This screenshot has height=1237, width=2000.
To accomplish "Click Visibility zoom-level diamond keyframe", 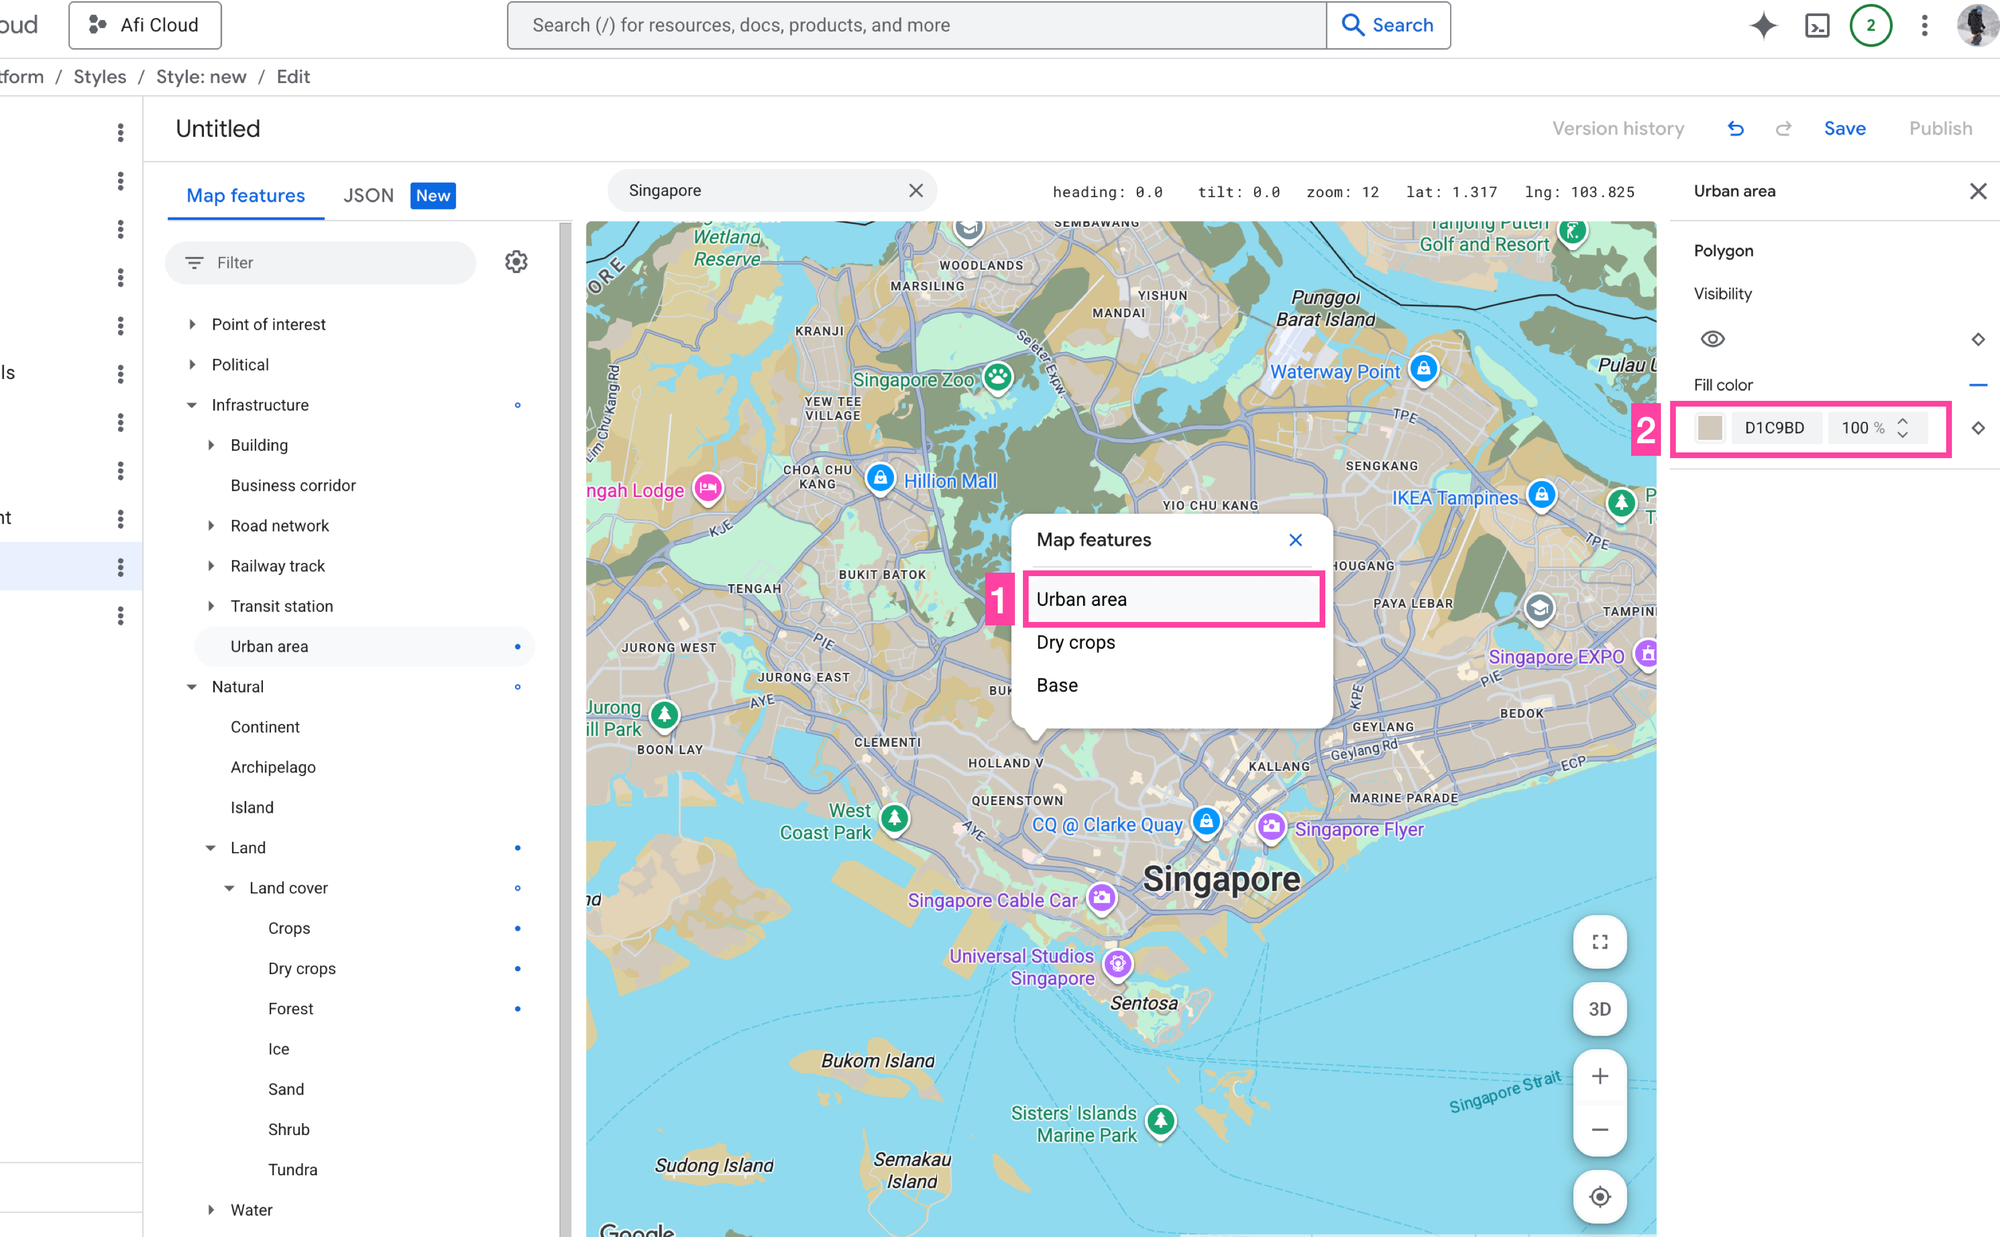I will (x=1977, y=339).
